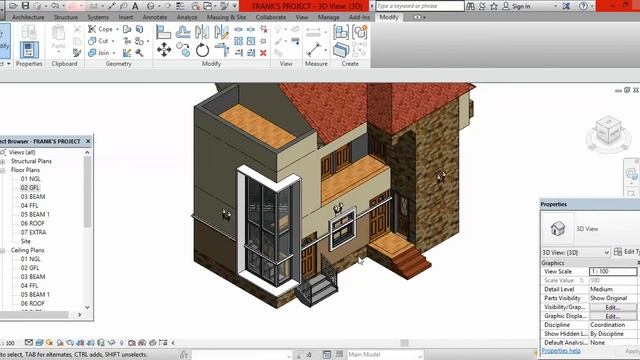640x360 pixels.
Task: Open file icon in quick access toolbar
Action: tap(13, 6)
